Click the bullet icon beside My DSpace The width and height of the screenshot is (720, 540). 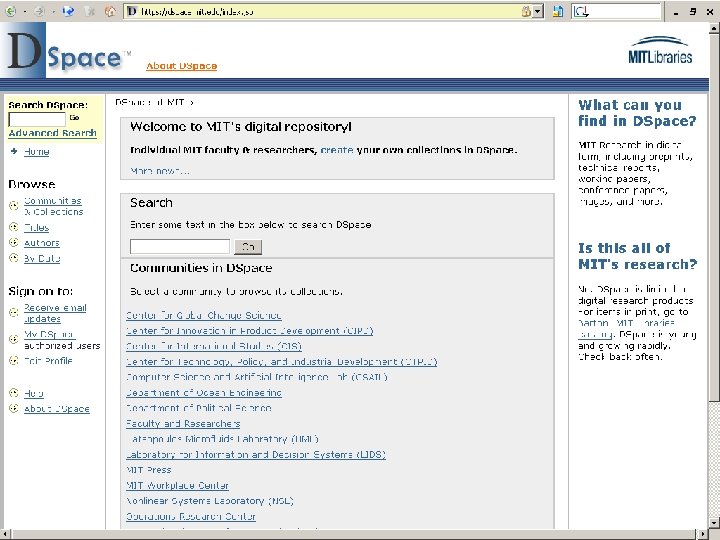14,339
